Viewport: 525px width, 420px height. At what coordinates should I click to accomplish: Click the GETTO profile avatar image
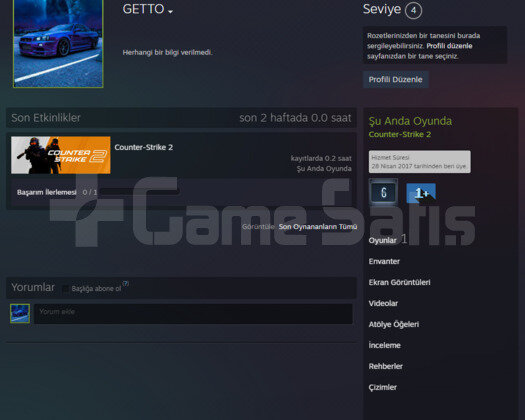click(x=58, y=44)
